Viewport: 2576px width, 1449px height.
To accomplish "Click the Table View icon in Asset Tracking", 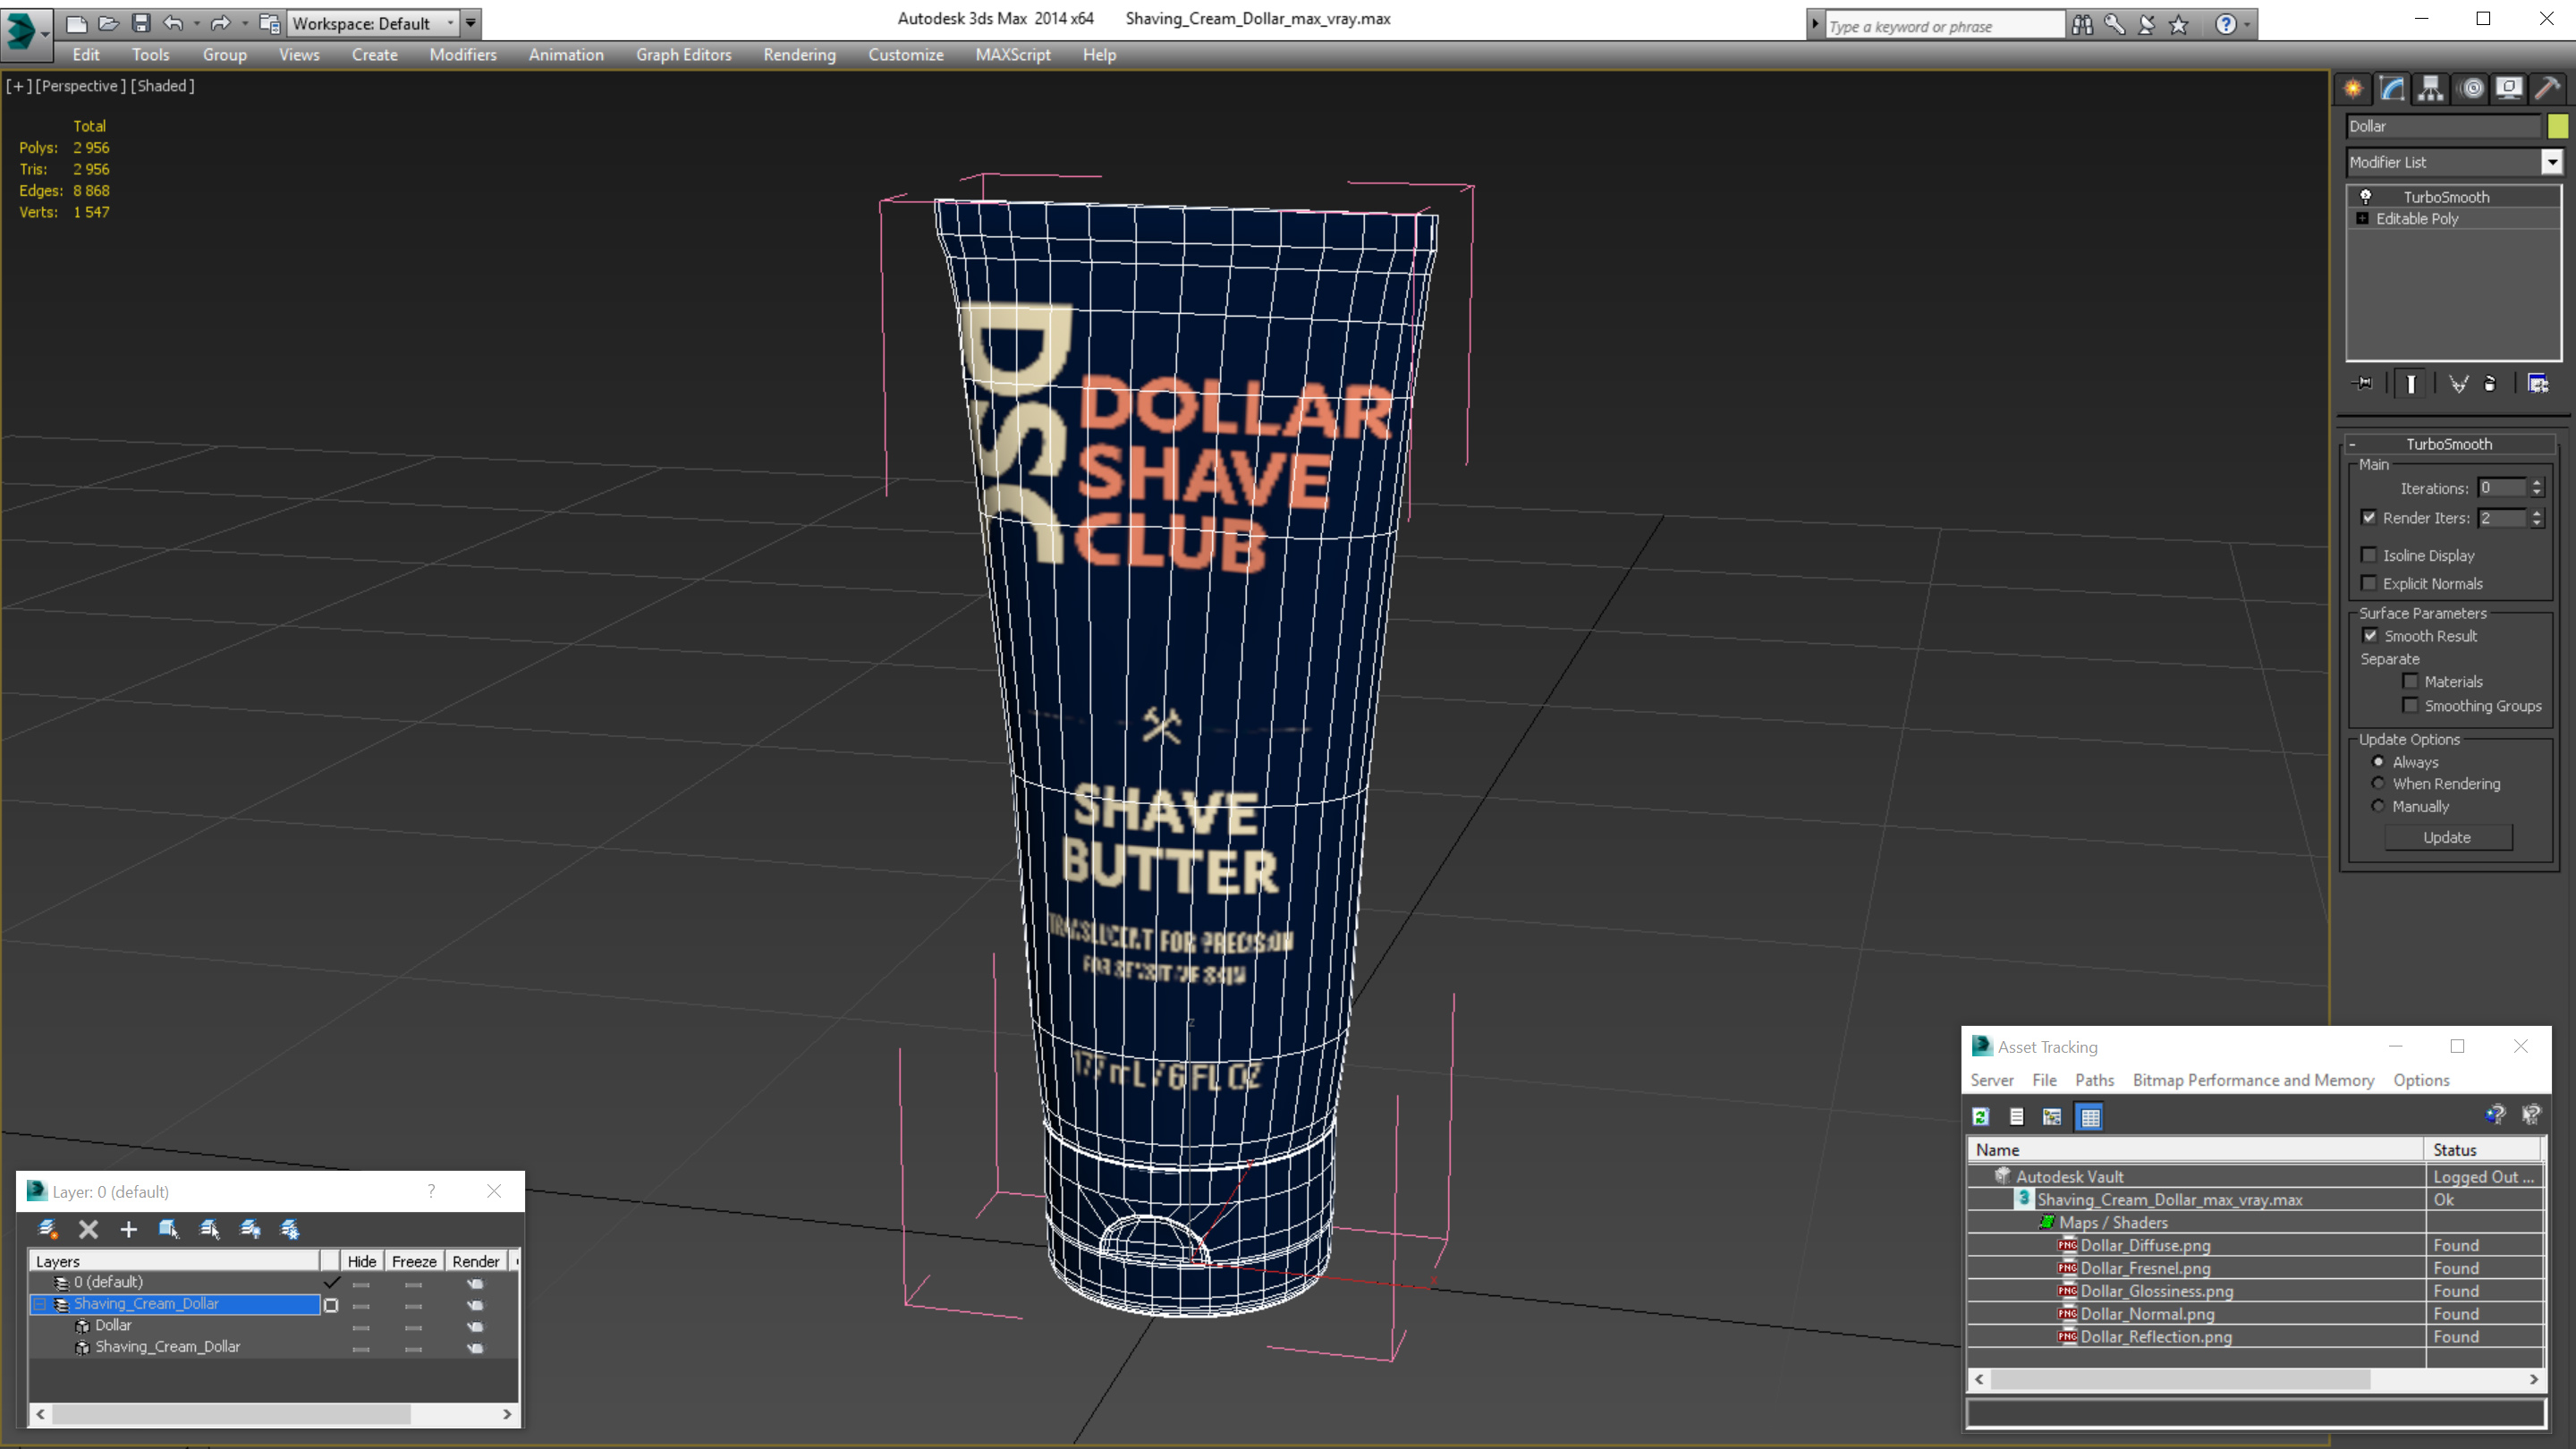I will pyautogui.click(x=2090, y=1117).
